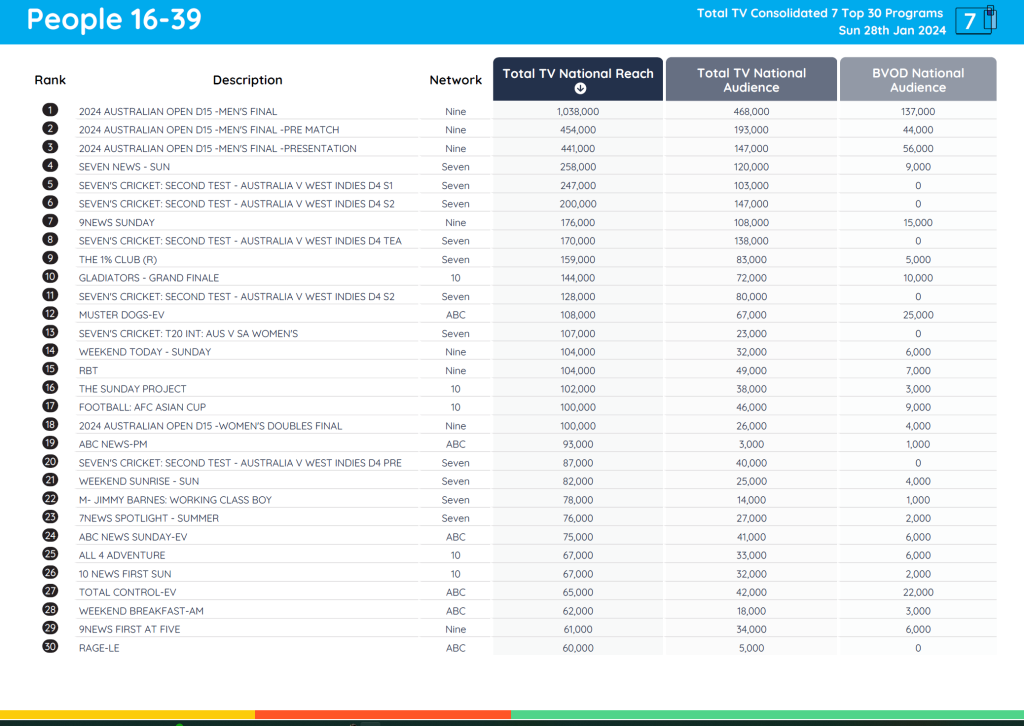1024x726 pixels.
Task: Select the 2024 Australian Open Men's Final Presentation row
Action: coord(217,148)
